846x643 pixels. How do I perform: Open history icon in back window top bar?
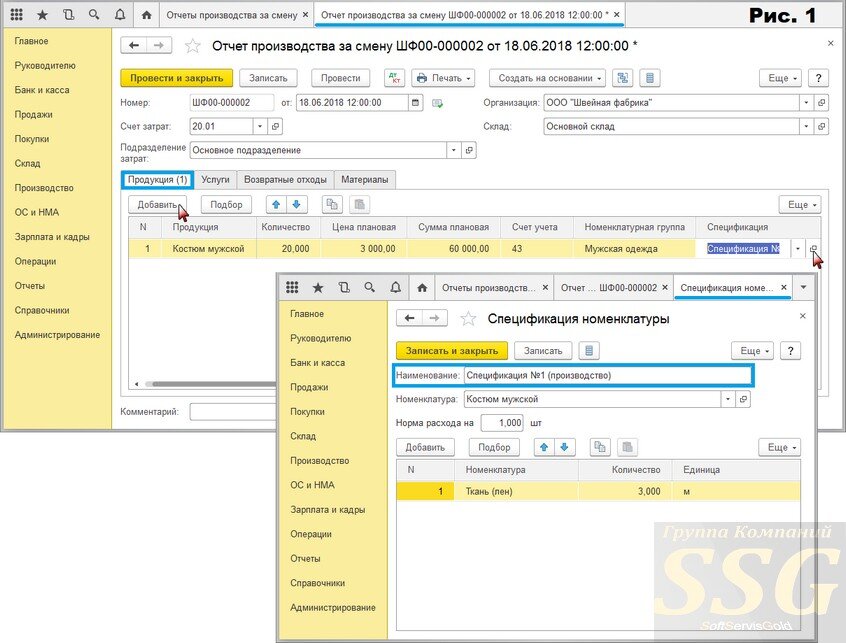click(68, 15)
